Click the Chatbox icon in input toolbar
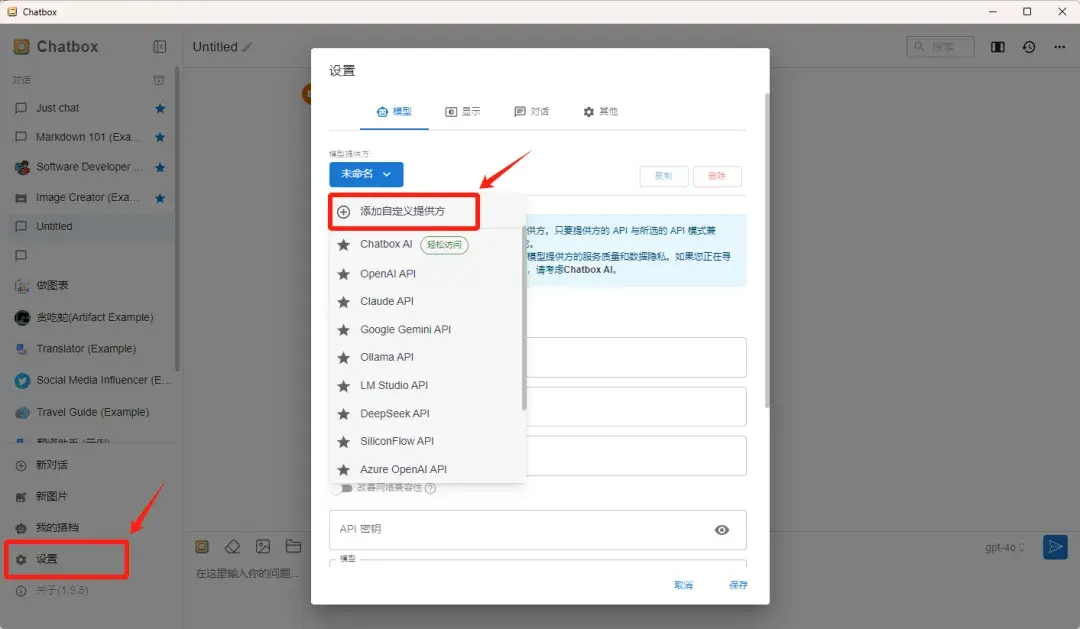The image size is (1080, 629). tap(202, 547)
